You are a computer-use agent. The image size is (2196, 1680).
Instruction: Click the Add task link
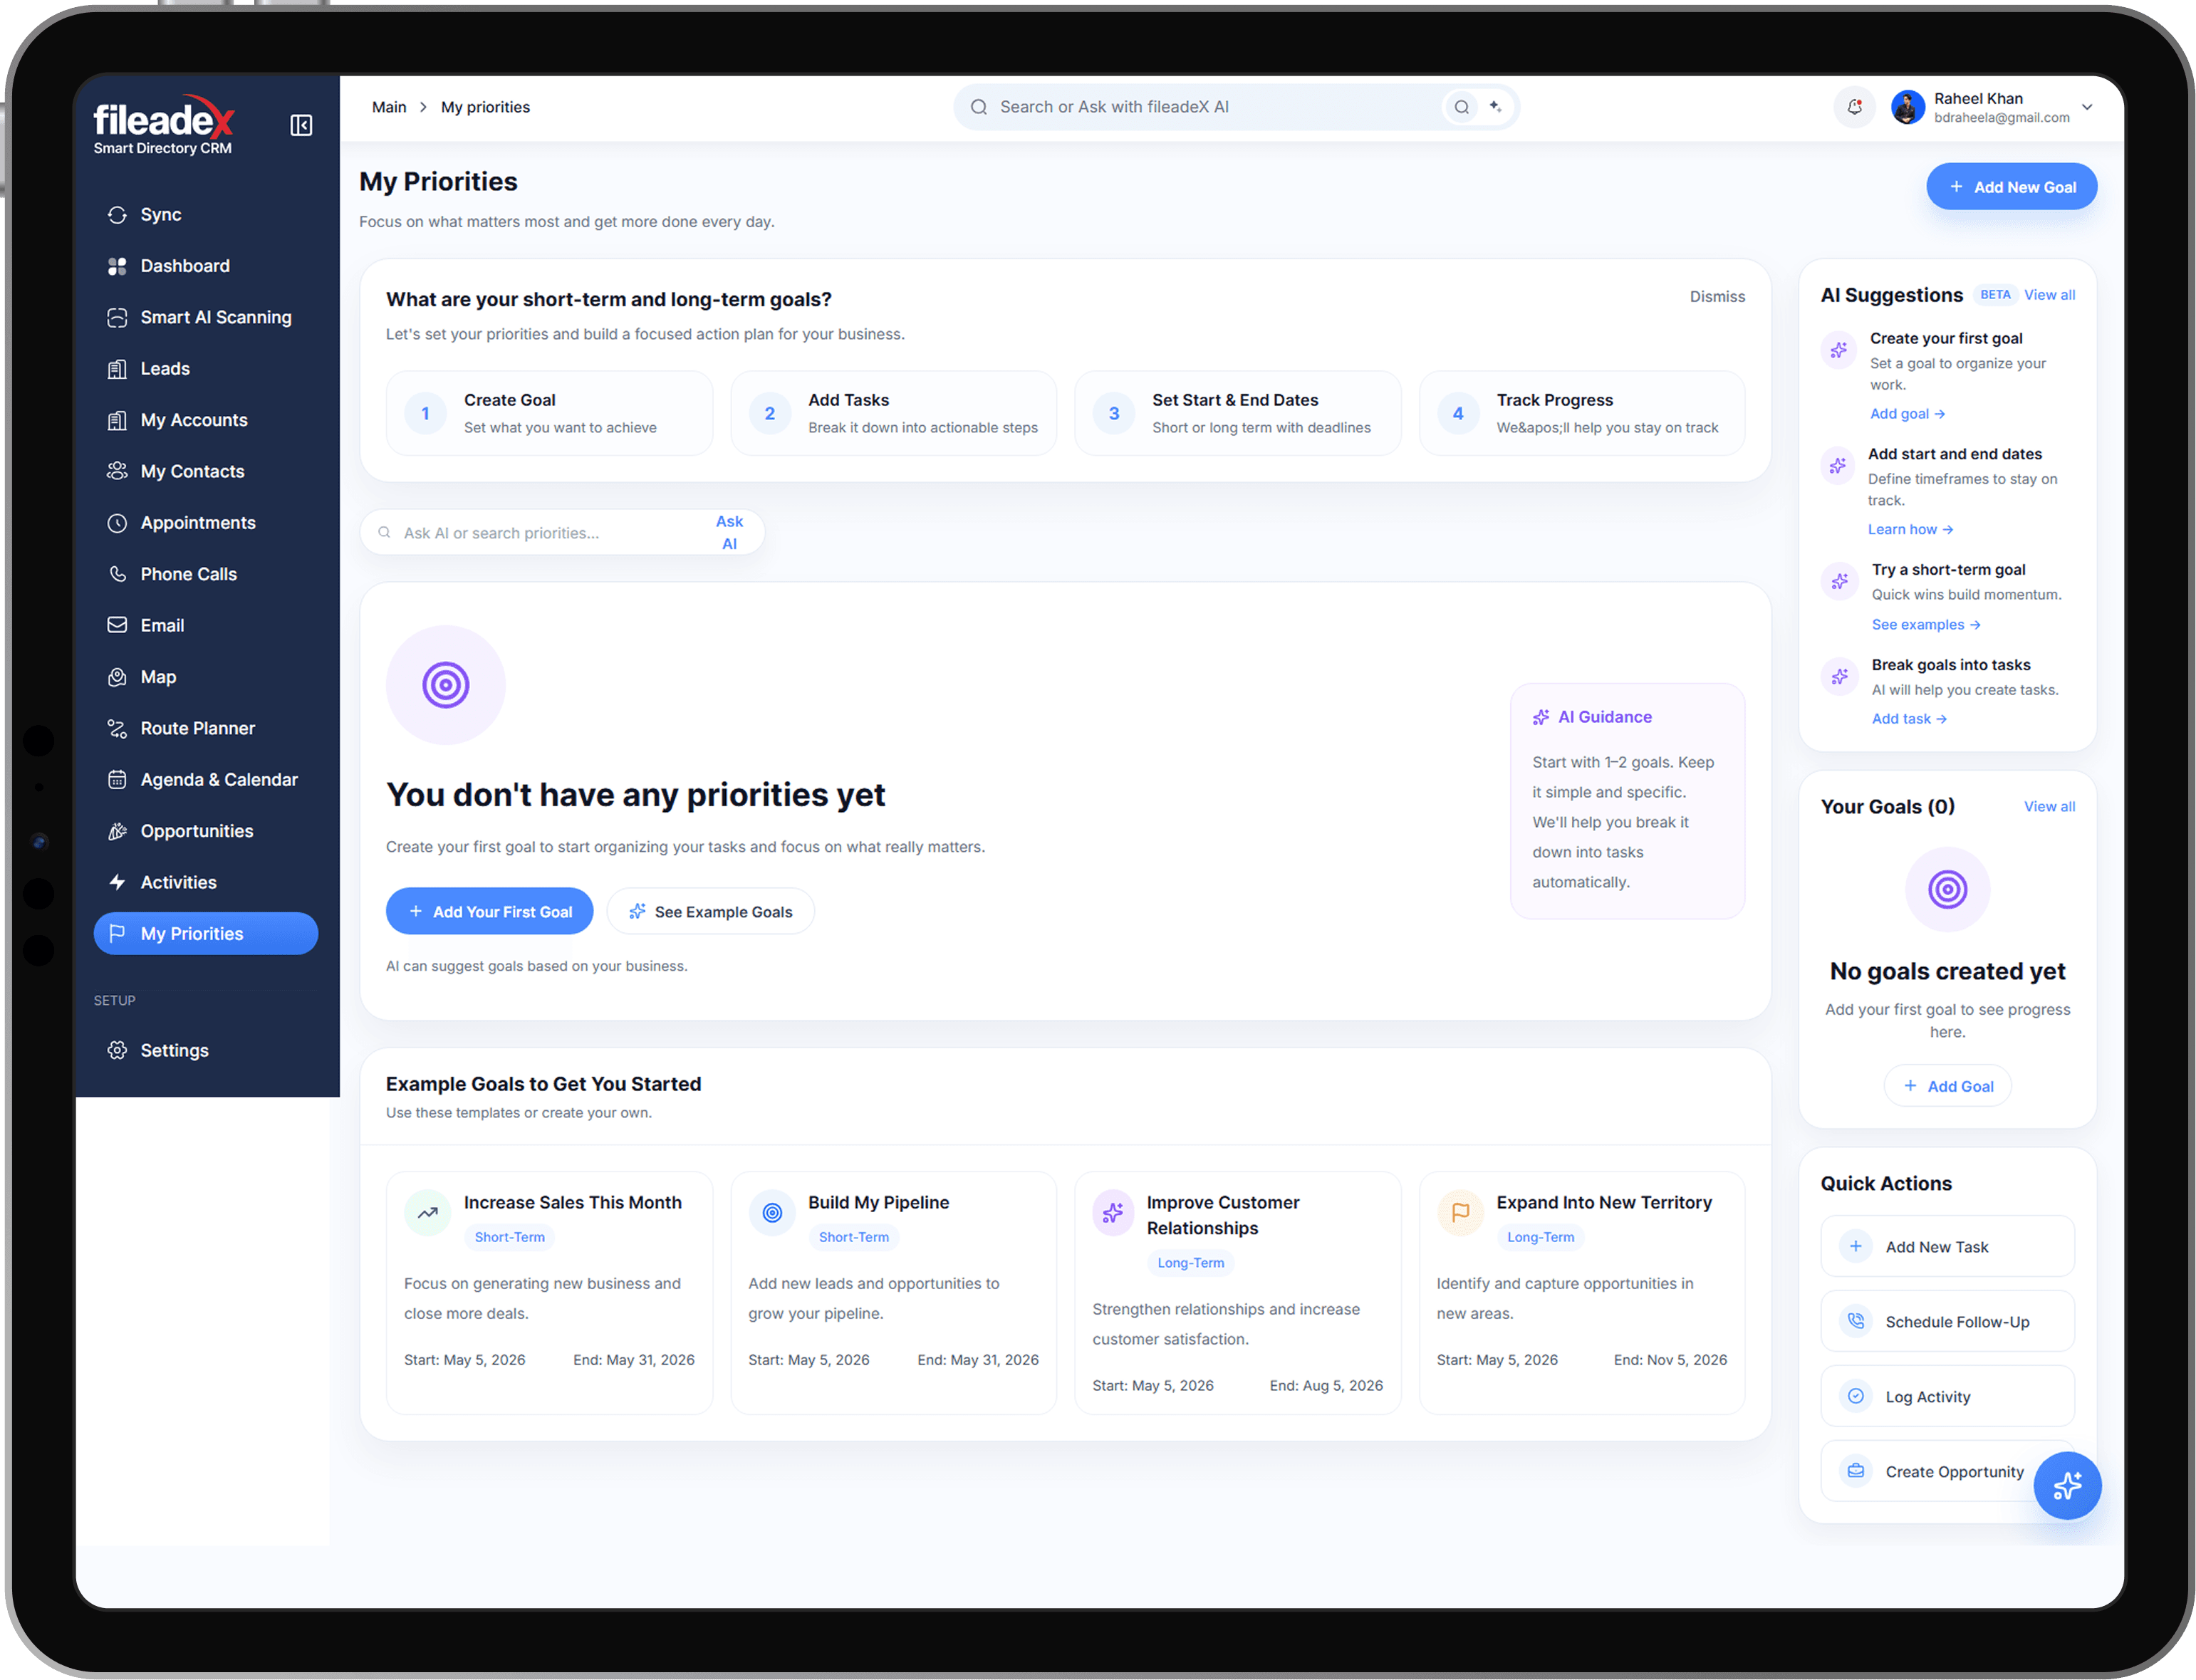[x=1908, y=719]
